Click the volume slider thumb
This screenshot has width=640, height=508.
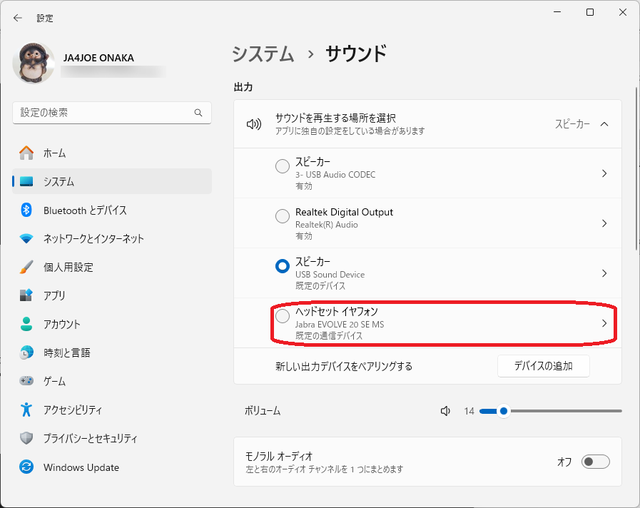tap(504, 411)
